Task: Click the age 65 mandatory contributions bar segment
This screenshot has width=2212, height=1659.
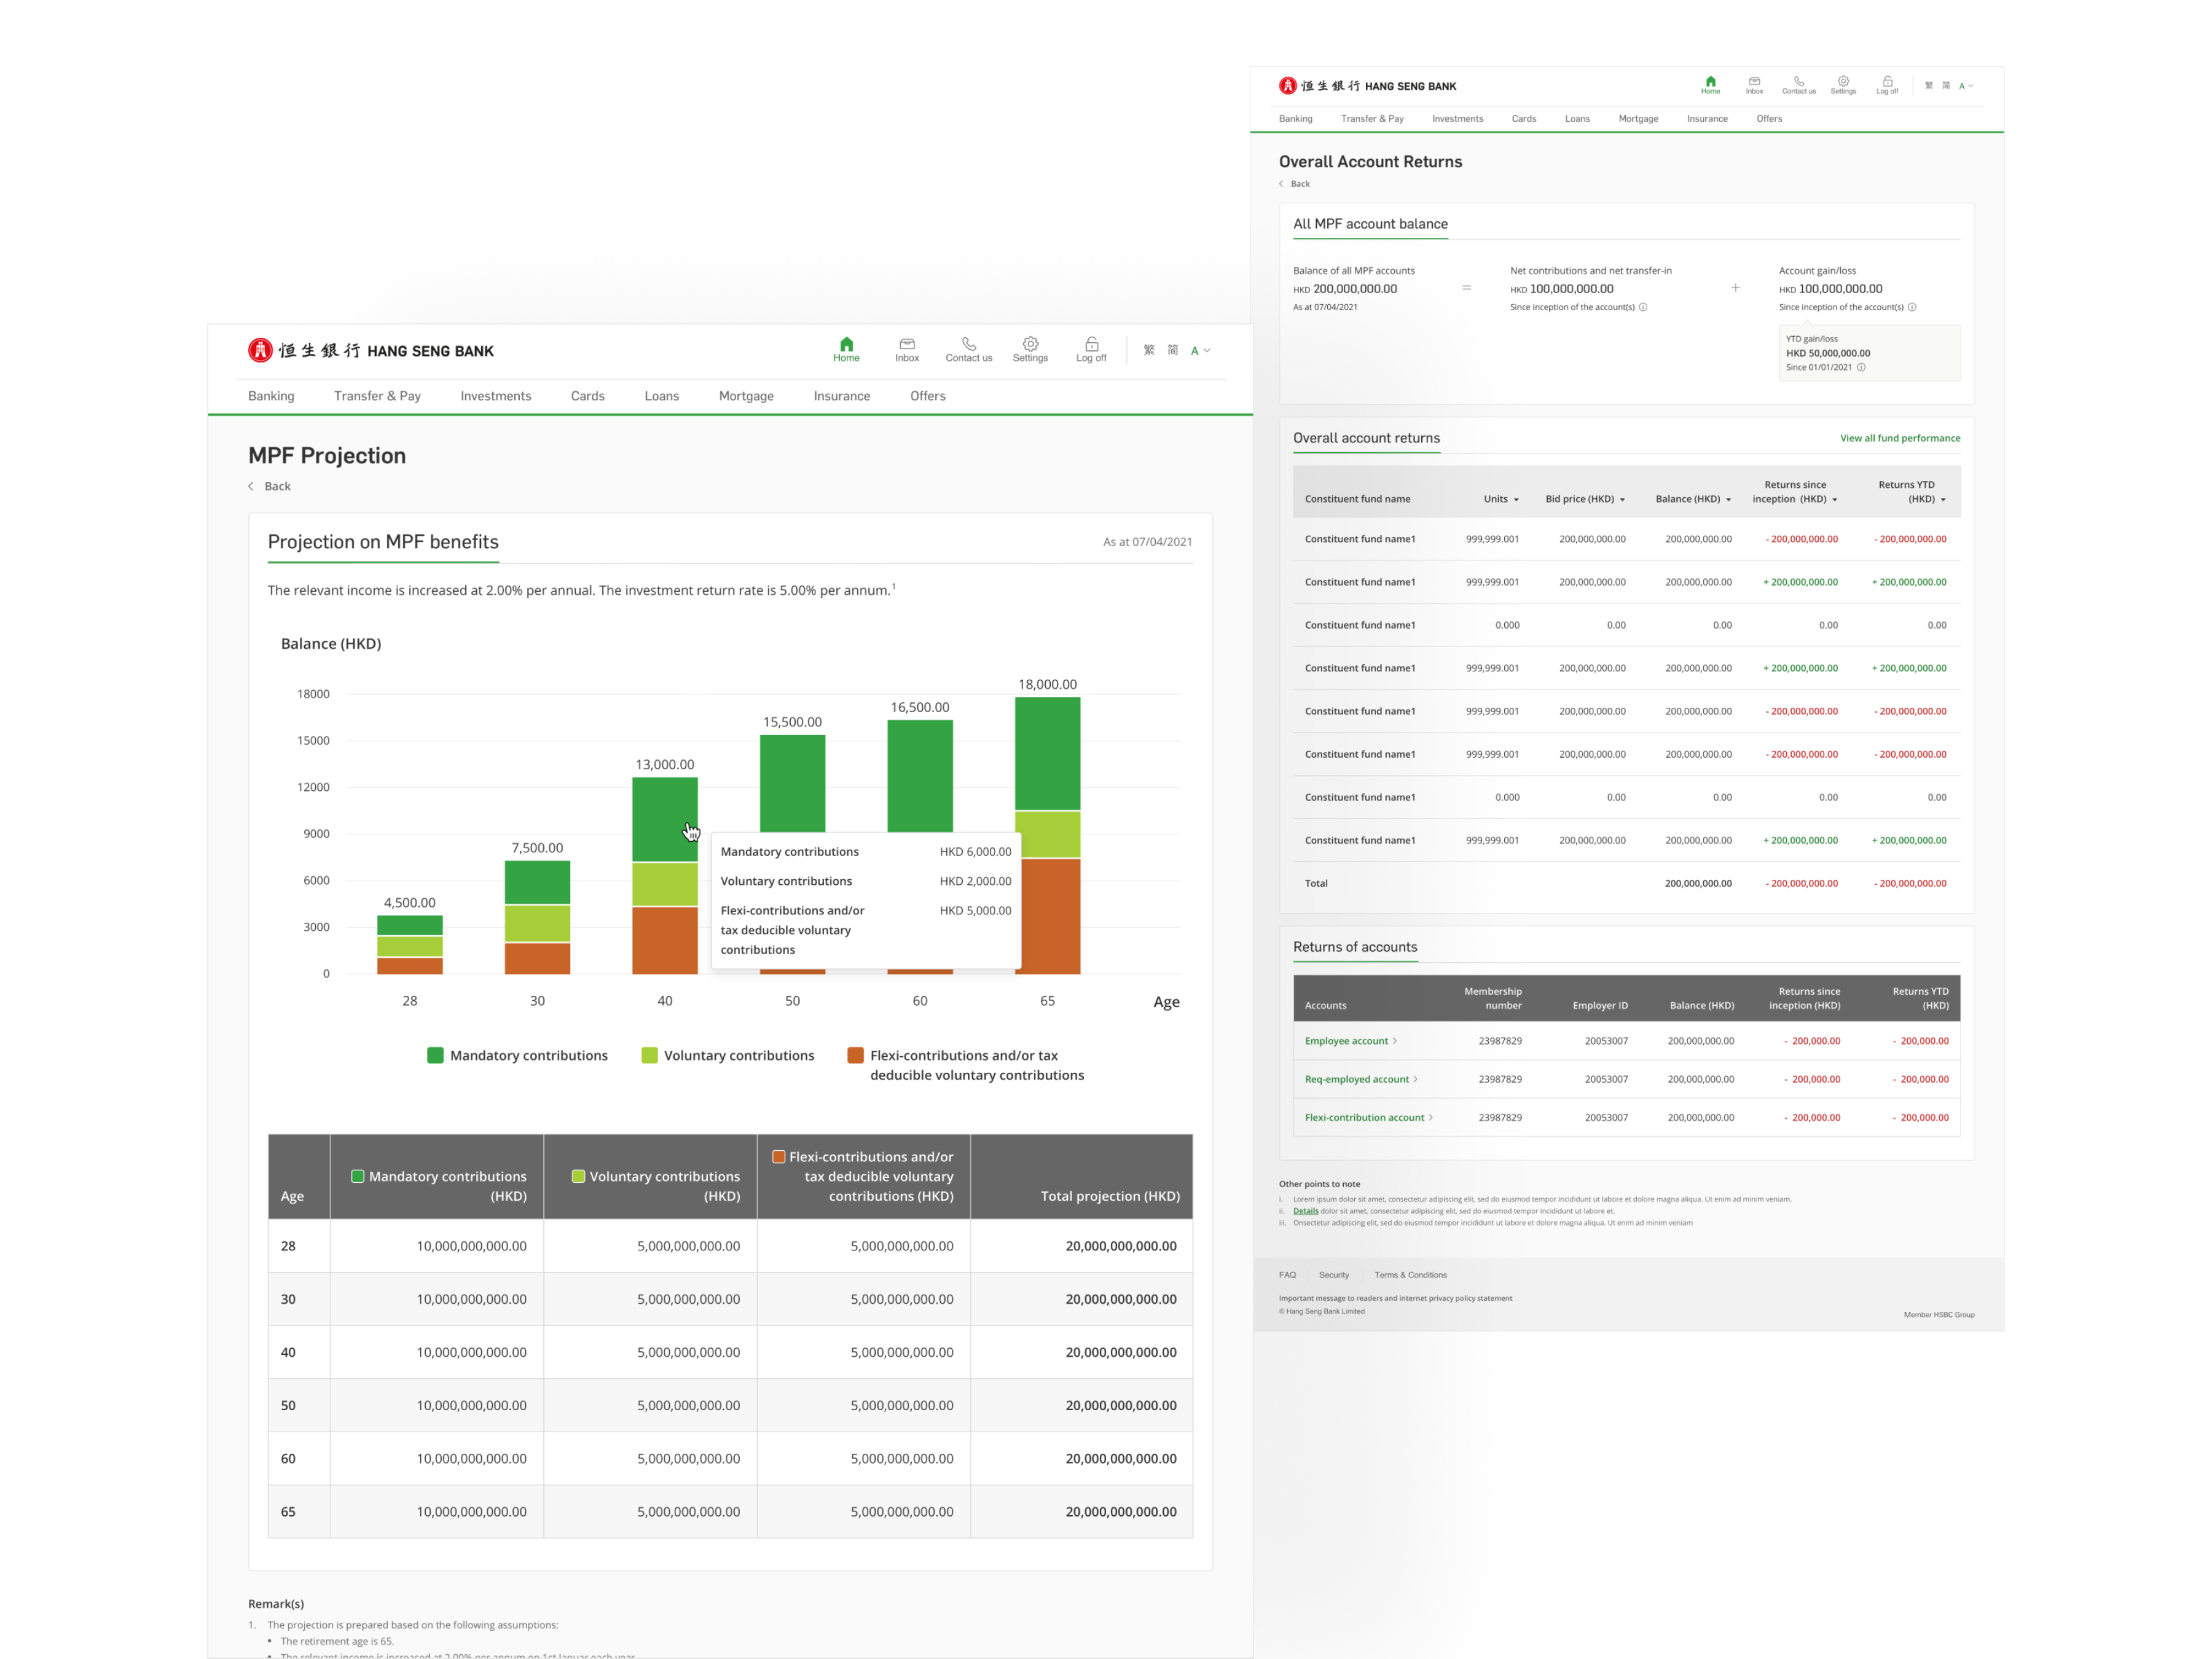Action: pyautogui.click(x=1047, y=753)
